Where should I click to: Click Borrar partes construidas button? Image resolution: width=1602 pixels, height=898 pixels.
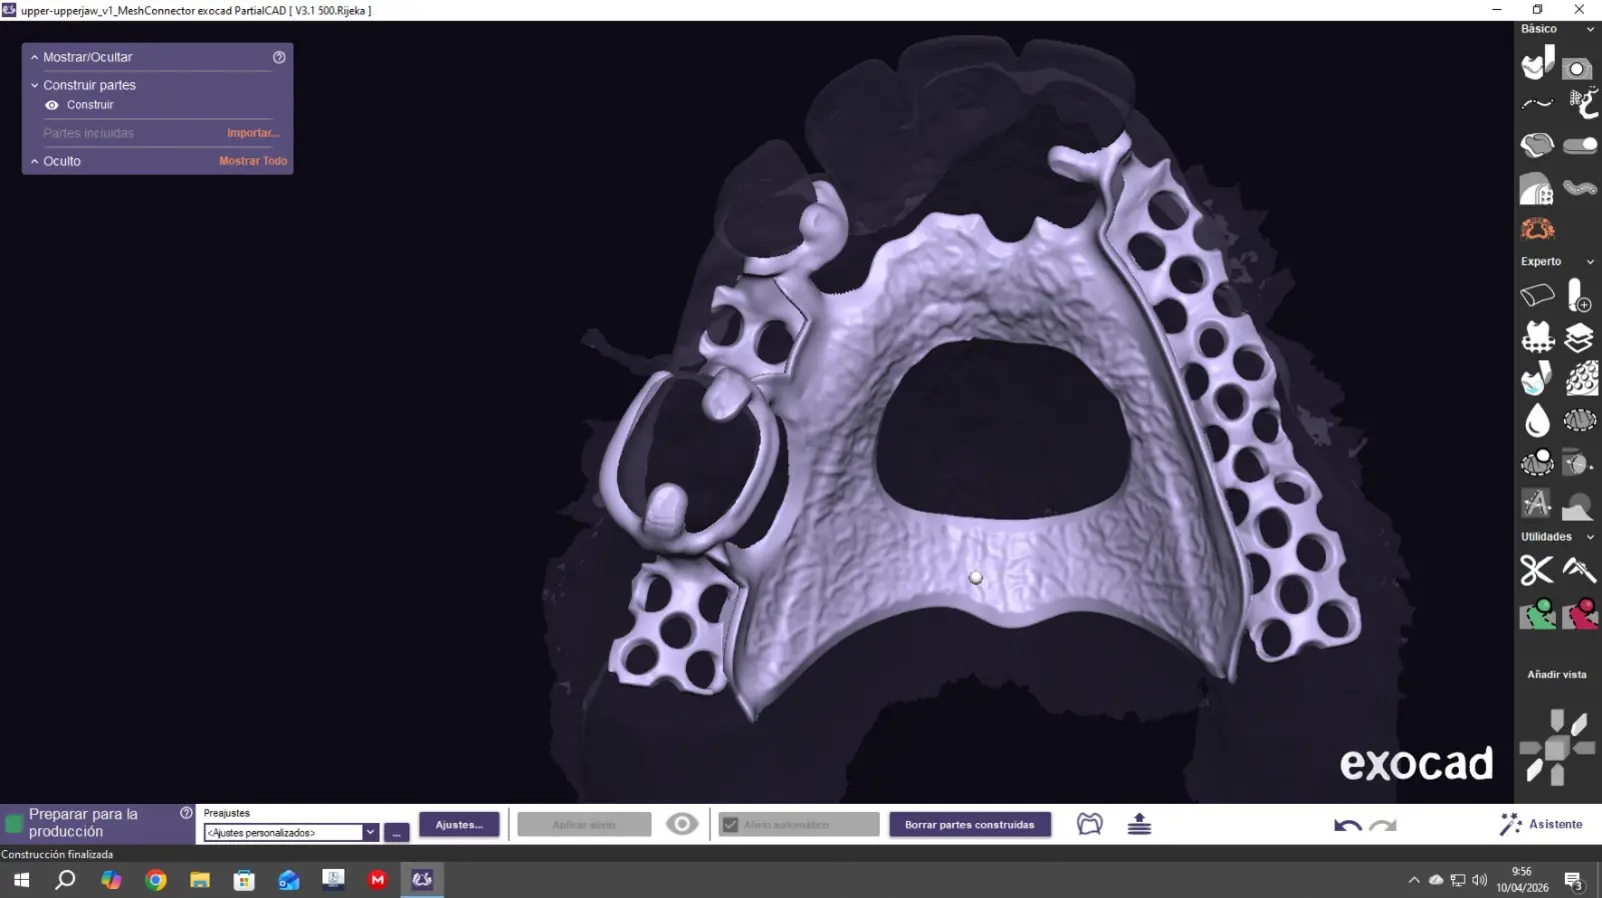[x=969, y=825]
